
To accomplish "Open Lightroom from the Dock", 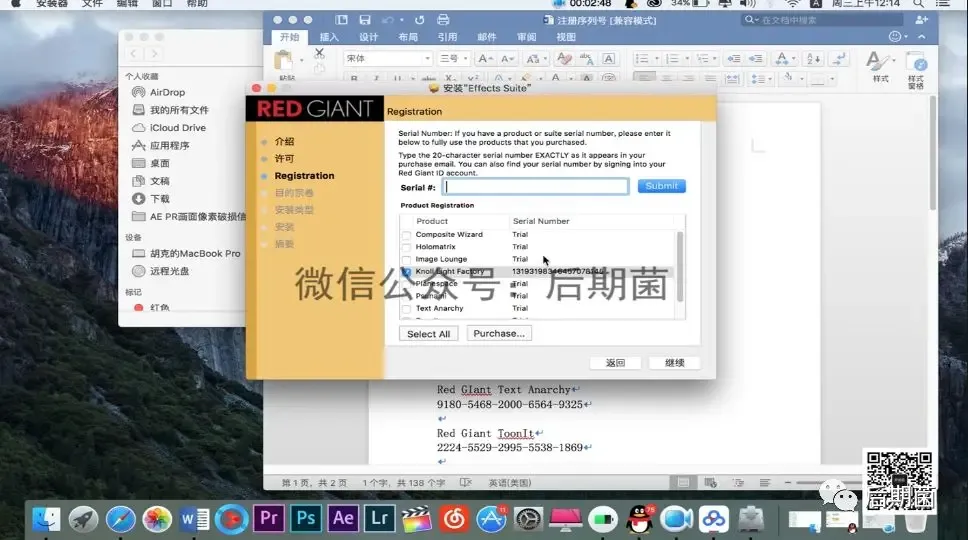I will pos(380,518).
